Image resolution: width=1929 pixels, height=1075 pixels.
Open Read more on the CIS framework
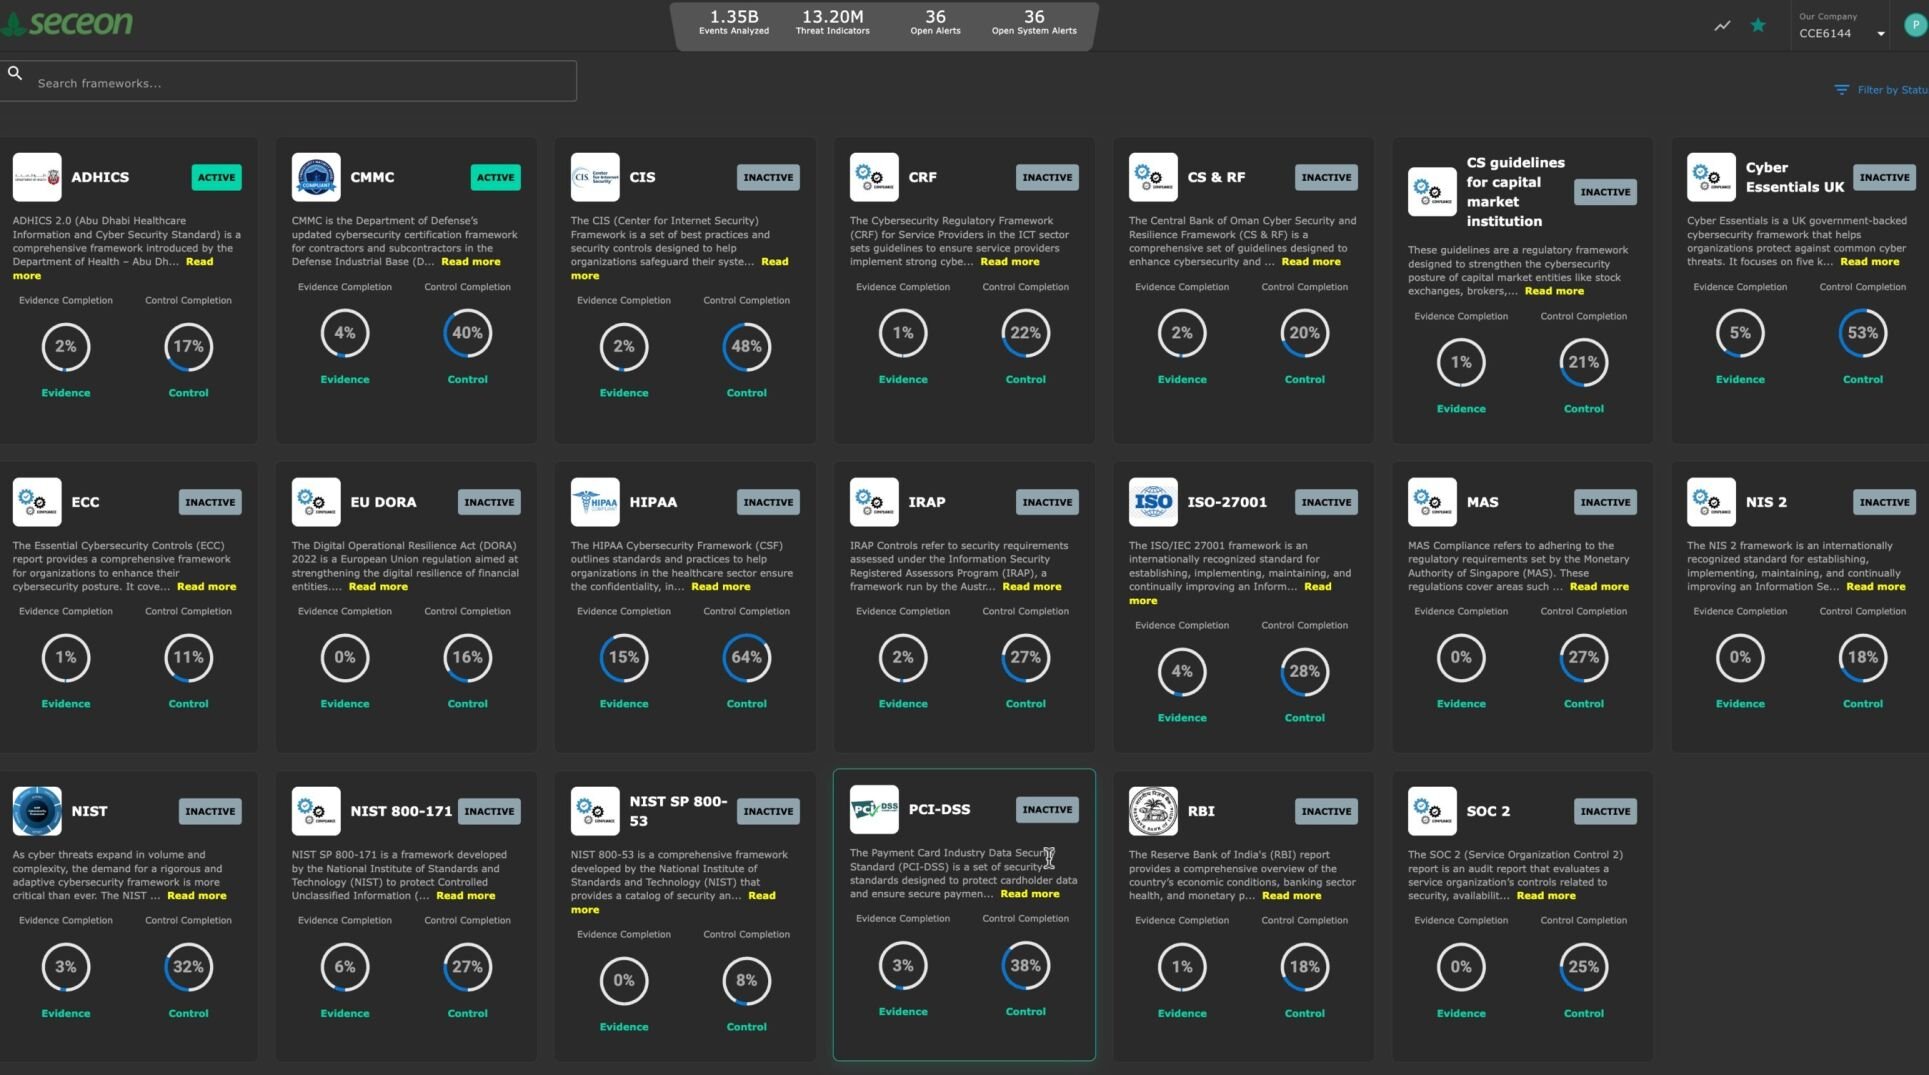coord(776,261)
